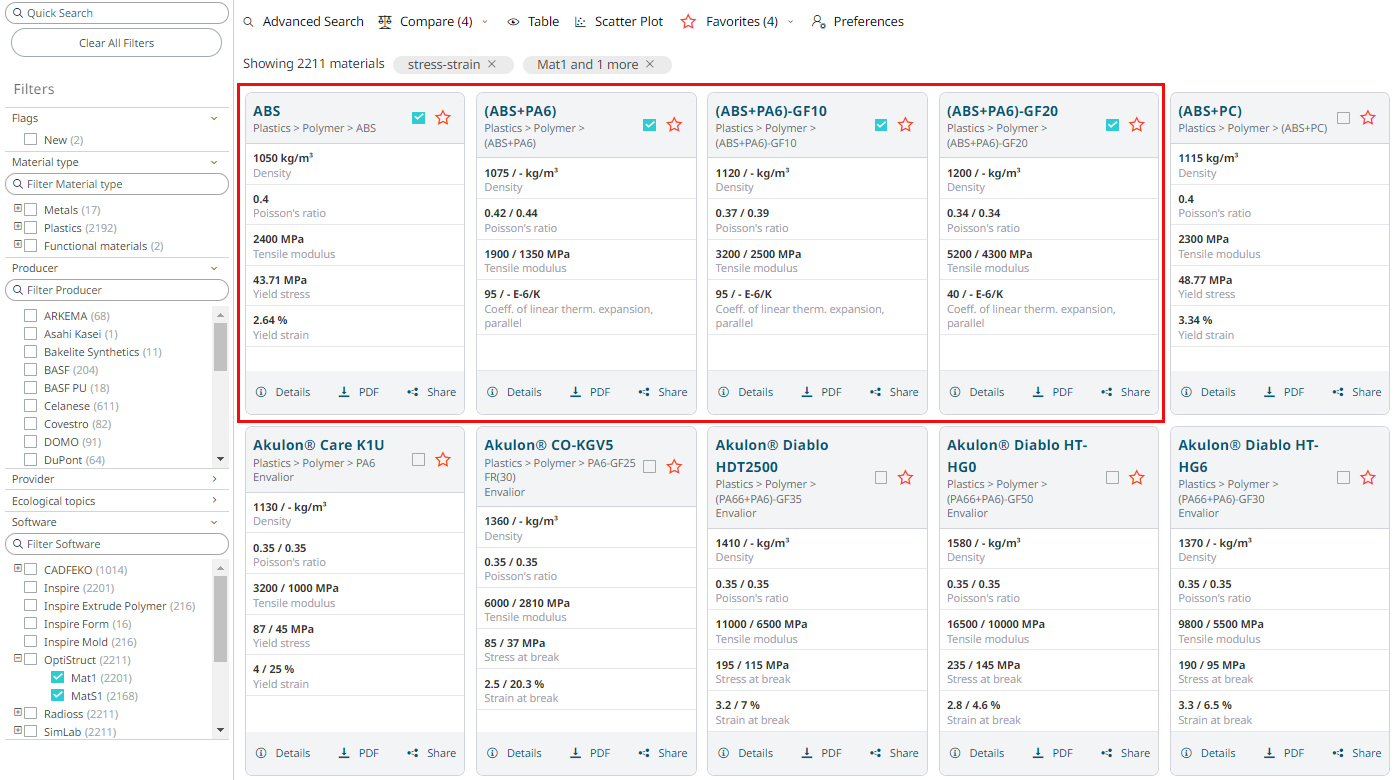Open the ABS material title
The height and width of the screenshot is (780, 1395).
[267, 111]
